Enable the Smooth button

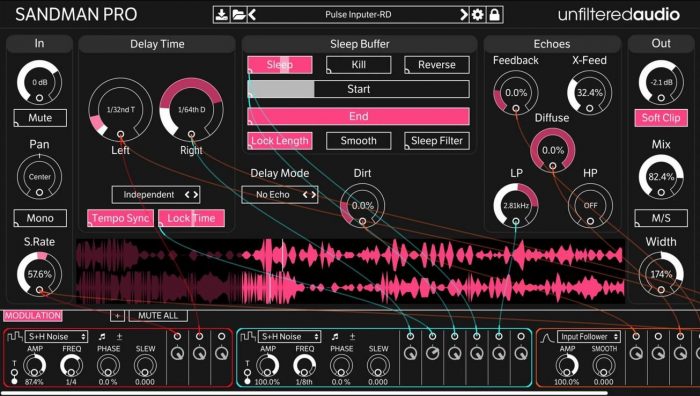tap(358, 141)
